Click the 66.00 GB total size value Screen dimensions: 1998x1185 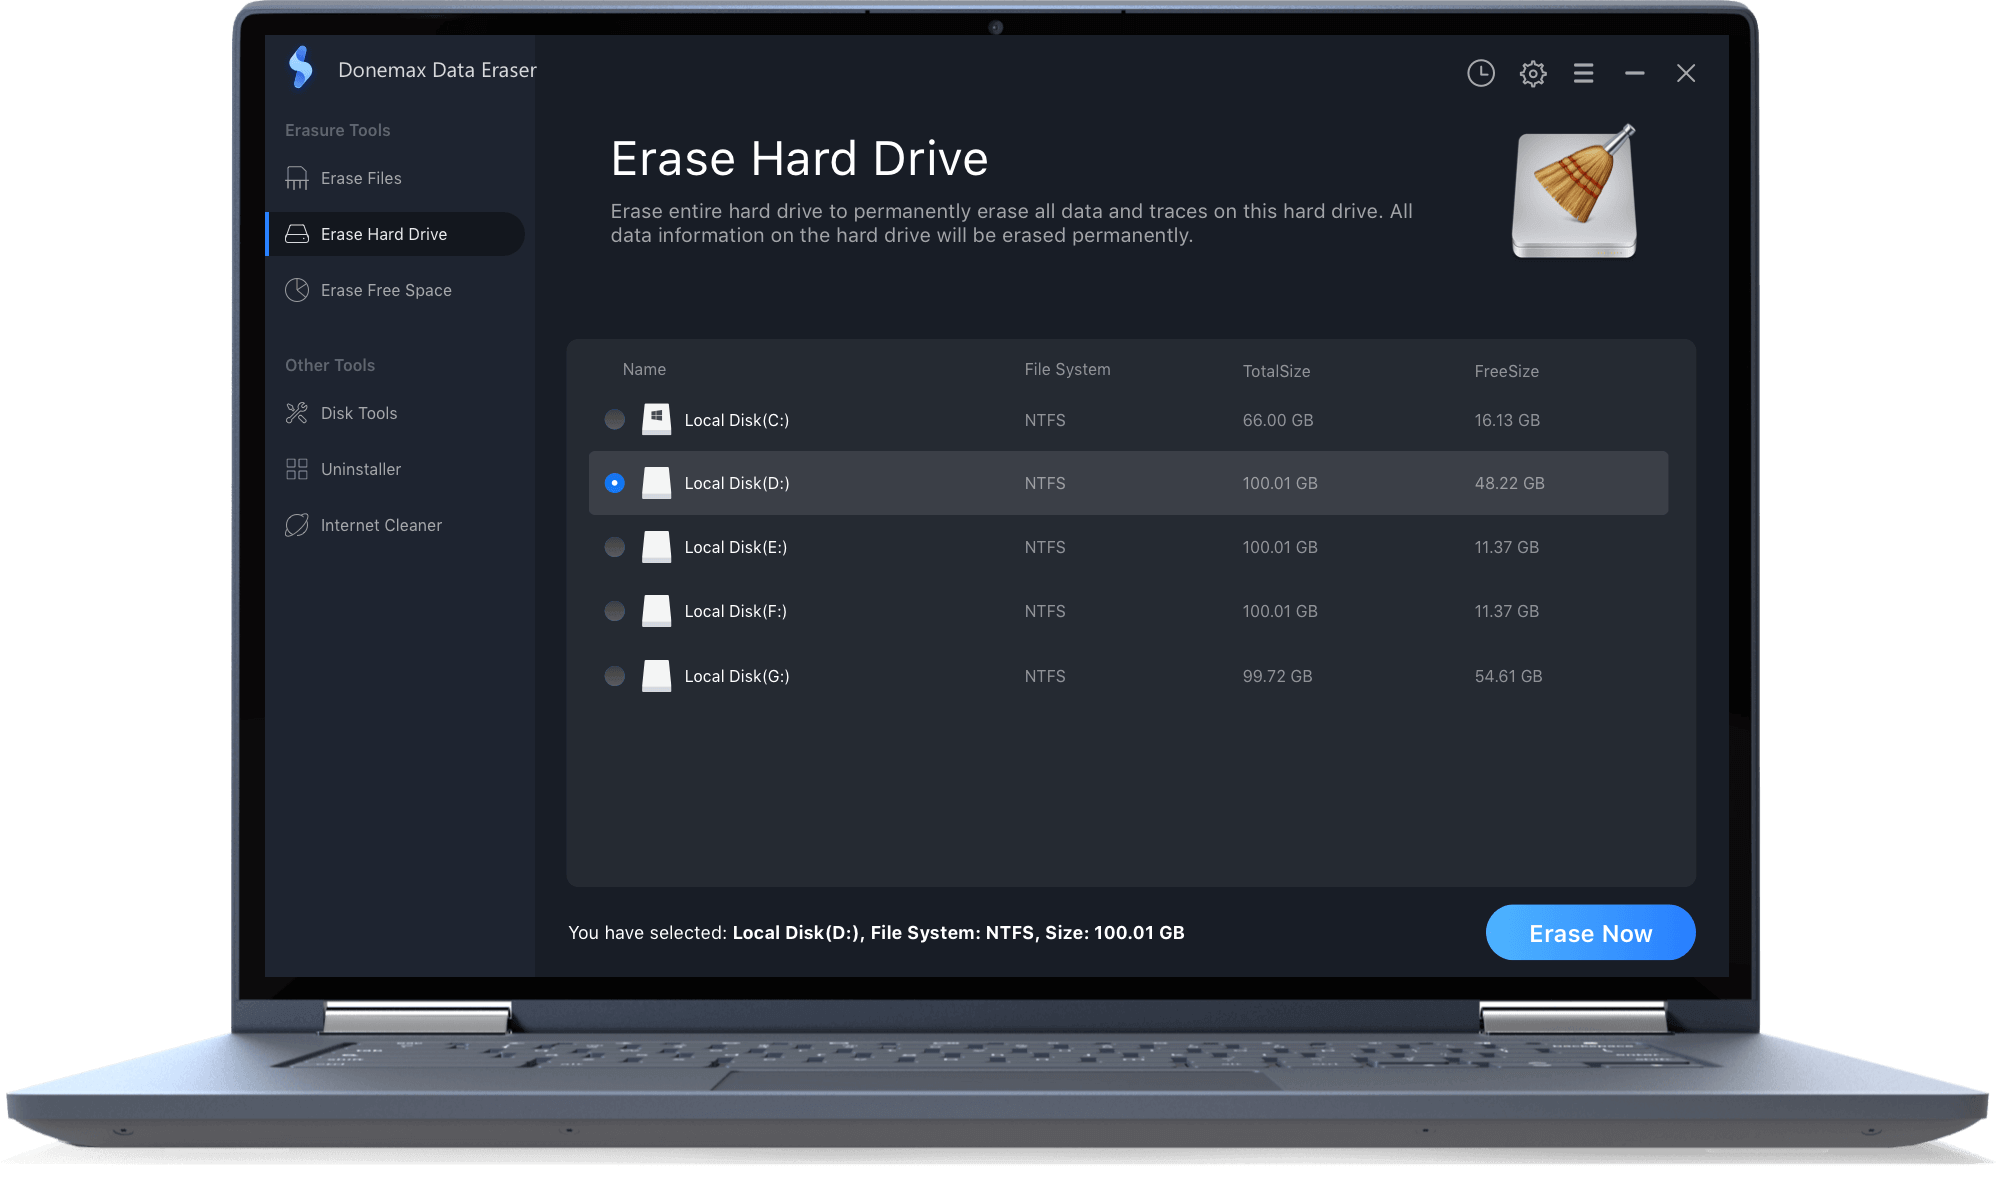[1278, 420]
